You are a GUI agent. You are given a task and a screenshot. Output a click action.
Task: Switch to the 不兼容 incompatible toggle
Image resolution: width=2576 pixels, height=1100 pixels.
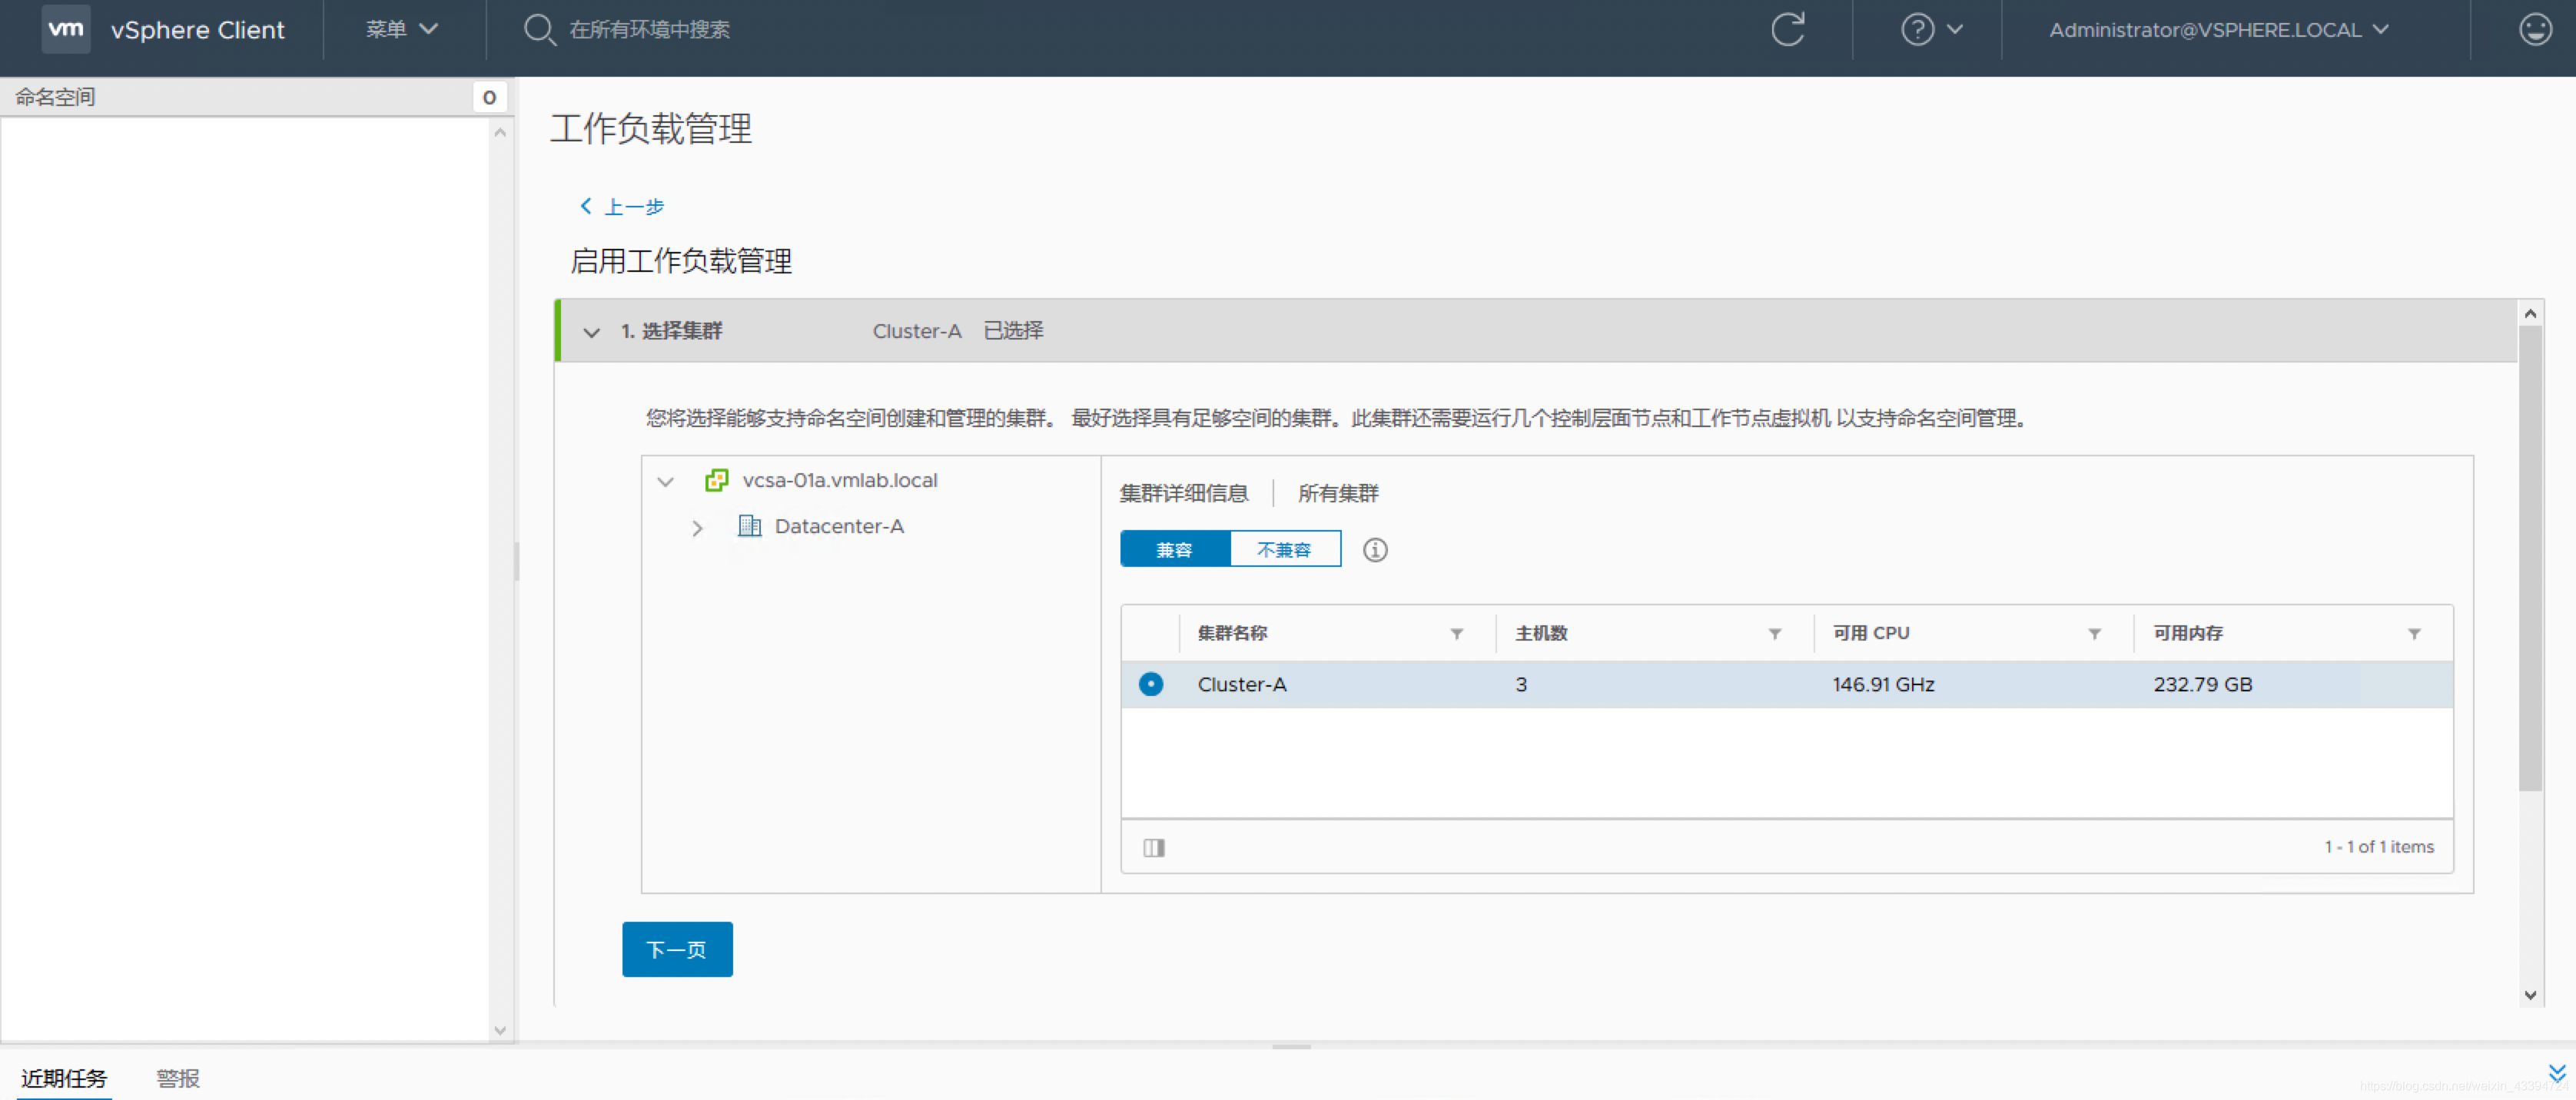pos(1285,550)
